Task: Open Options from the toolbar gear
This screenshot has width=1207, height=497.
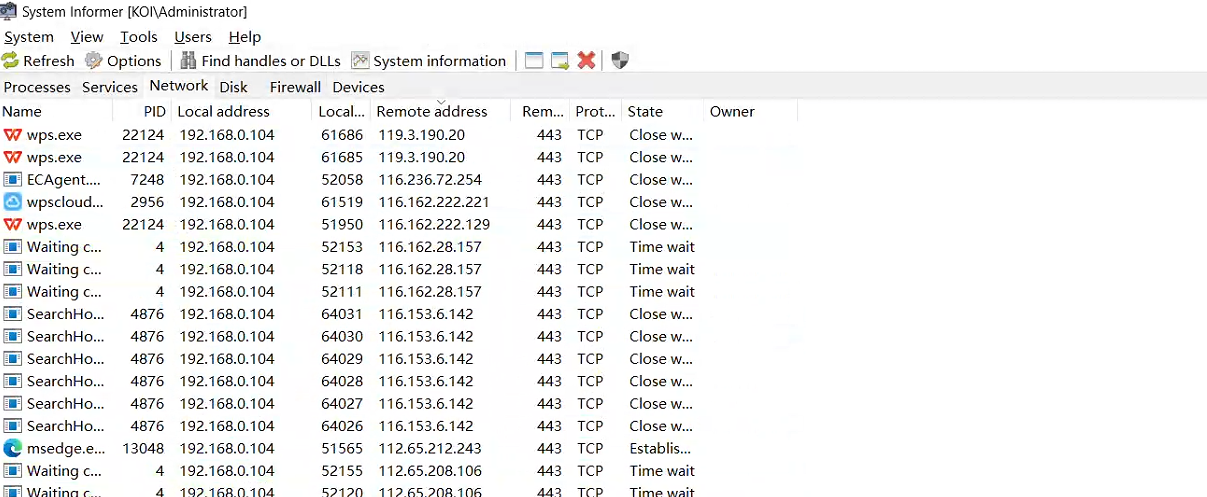Action: click(x=123, y=61)
